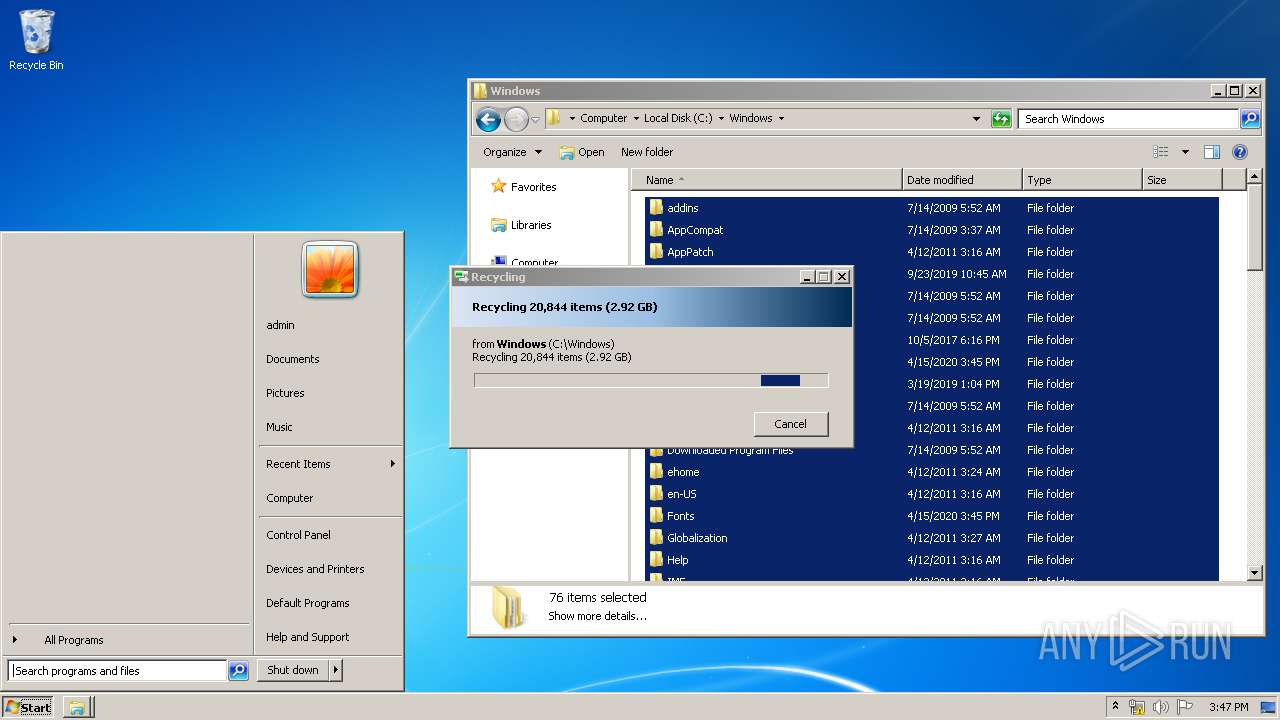Click Search programs and files field
The image size is (1280, 720).
(118, 671)
